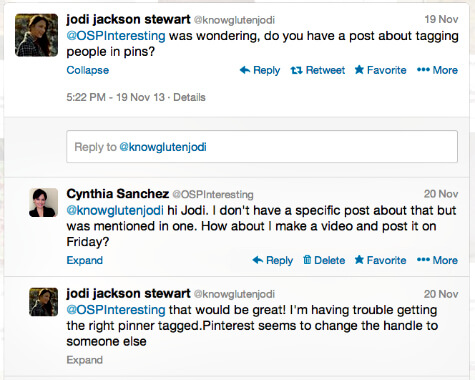This screenshot has width=475, height=380.
Task: Delete Cynthia Sanchez's tweet
Action: click(324, 260)
